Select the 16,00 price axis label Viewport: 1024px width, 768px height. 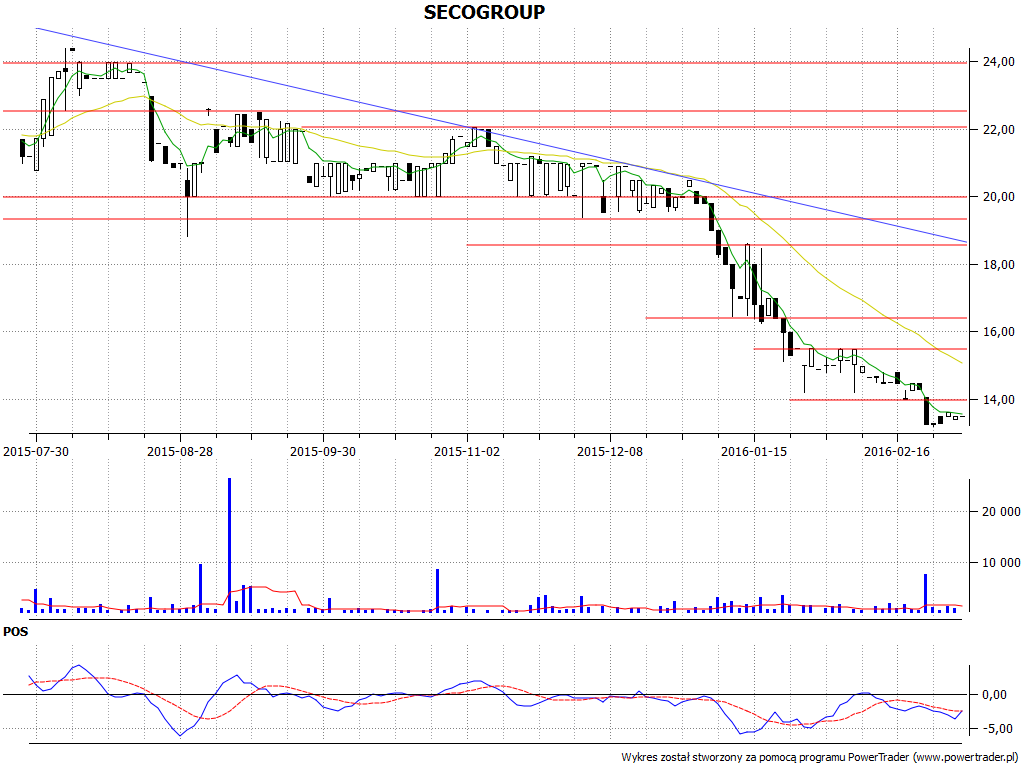999,332
